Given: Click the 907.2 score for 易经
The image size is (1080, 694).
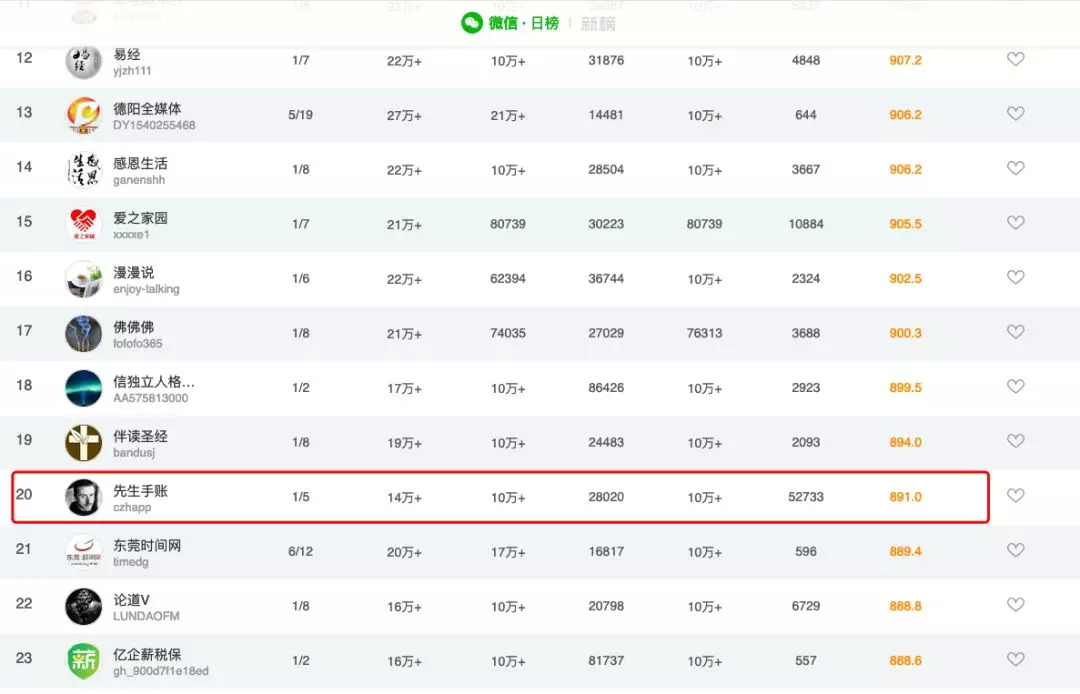Looking at the screenshot, I should [905, 60].
